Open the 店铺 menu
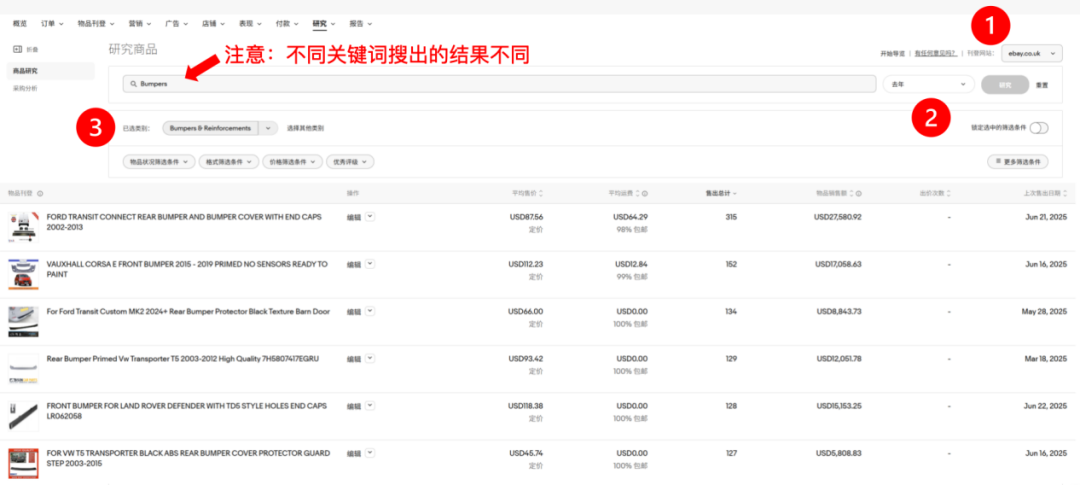Image resolution: width=1080 pixels, height=485 pixels. click(213, 23)
